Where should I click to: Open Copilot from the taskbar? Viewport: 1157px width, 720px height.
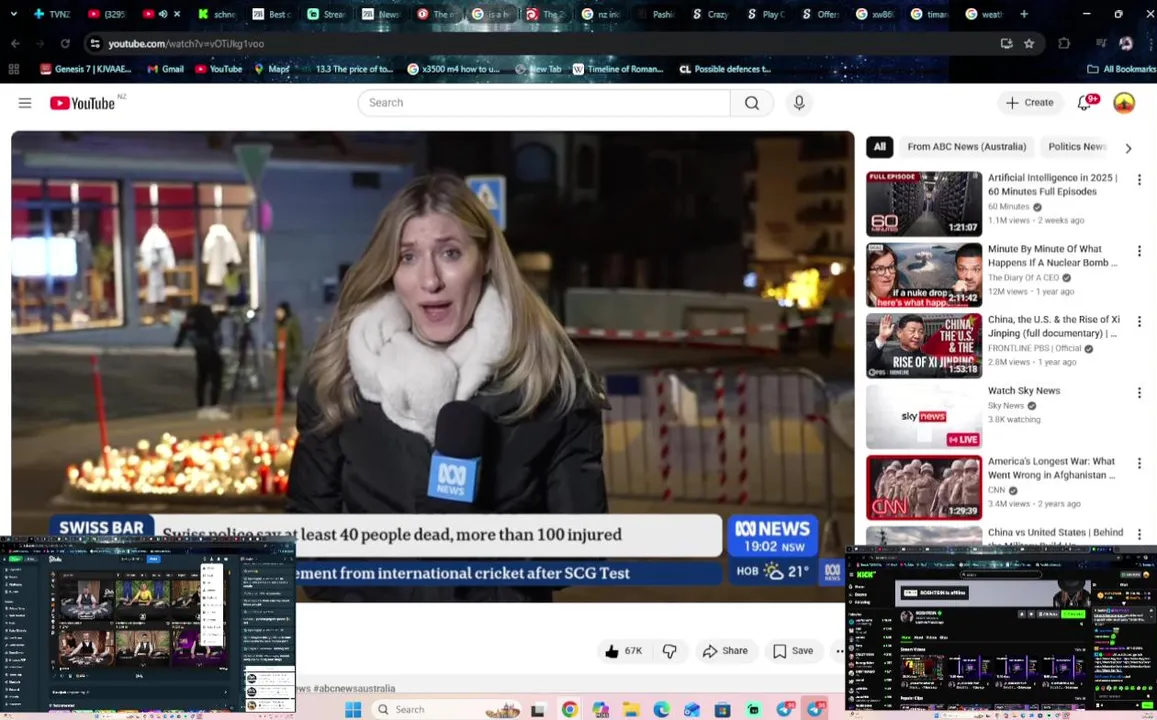tap(600, 710)
